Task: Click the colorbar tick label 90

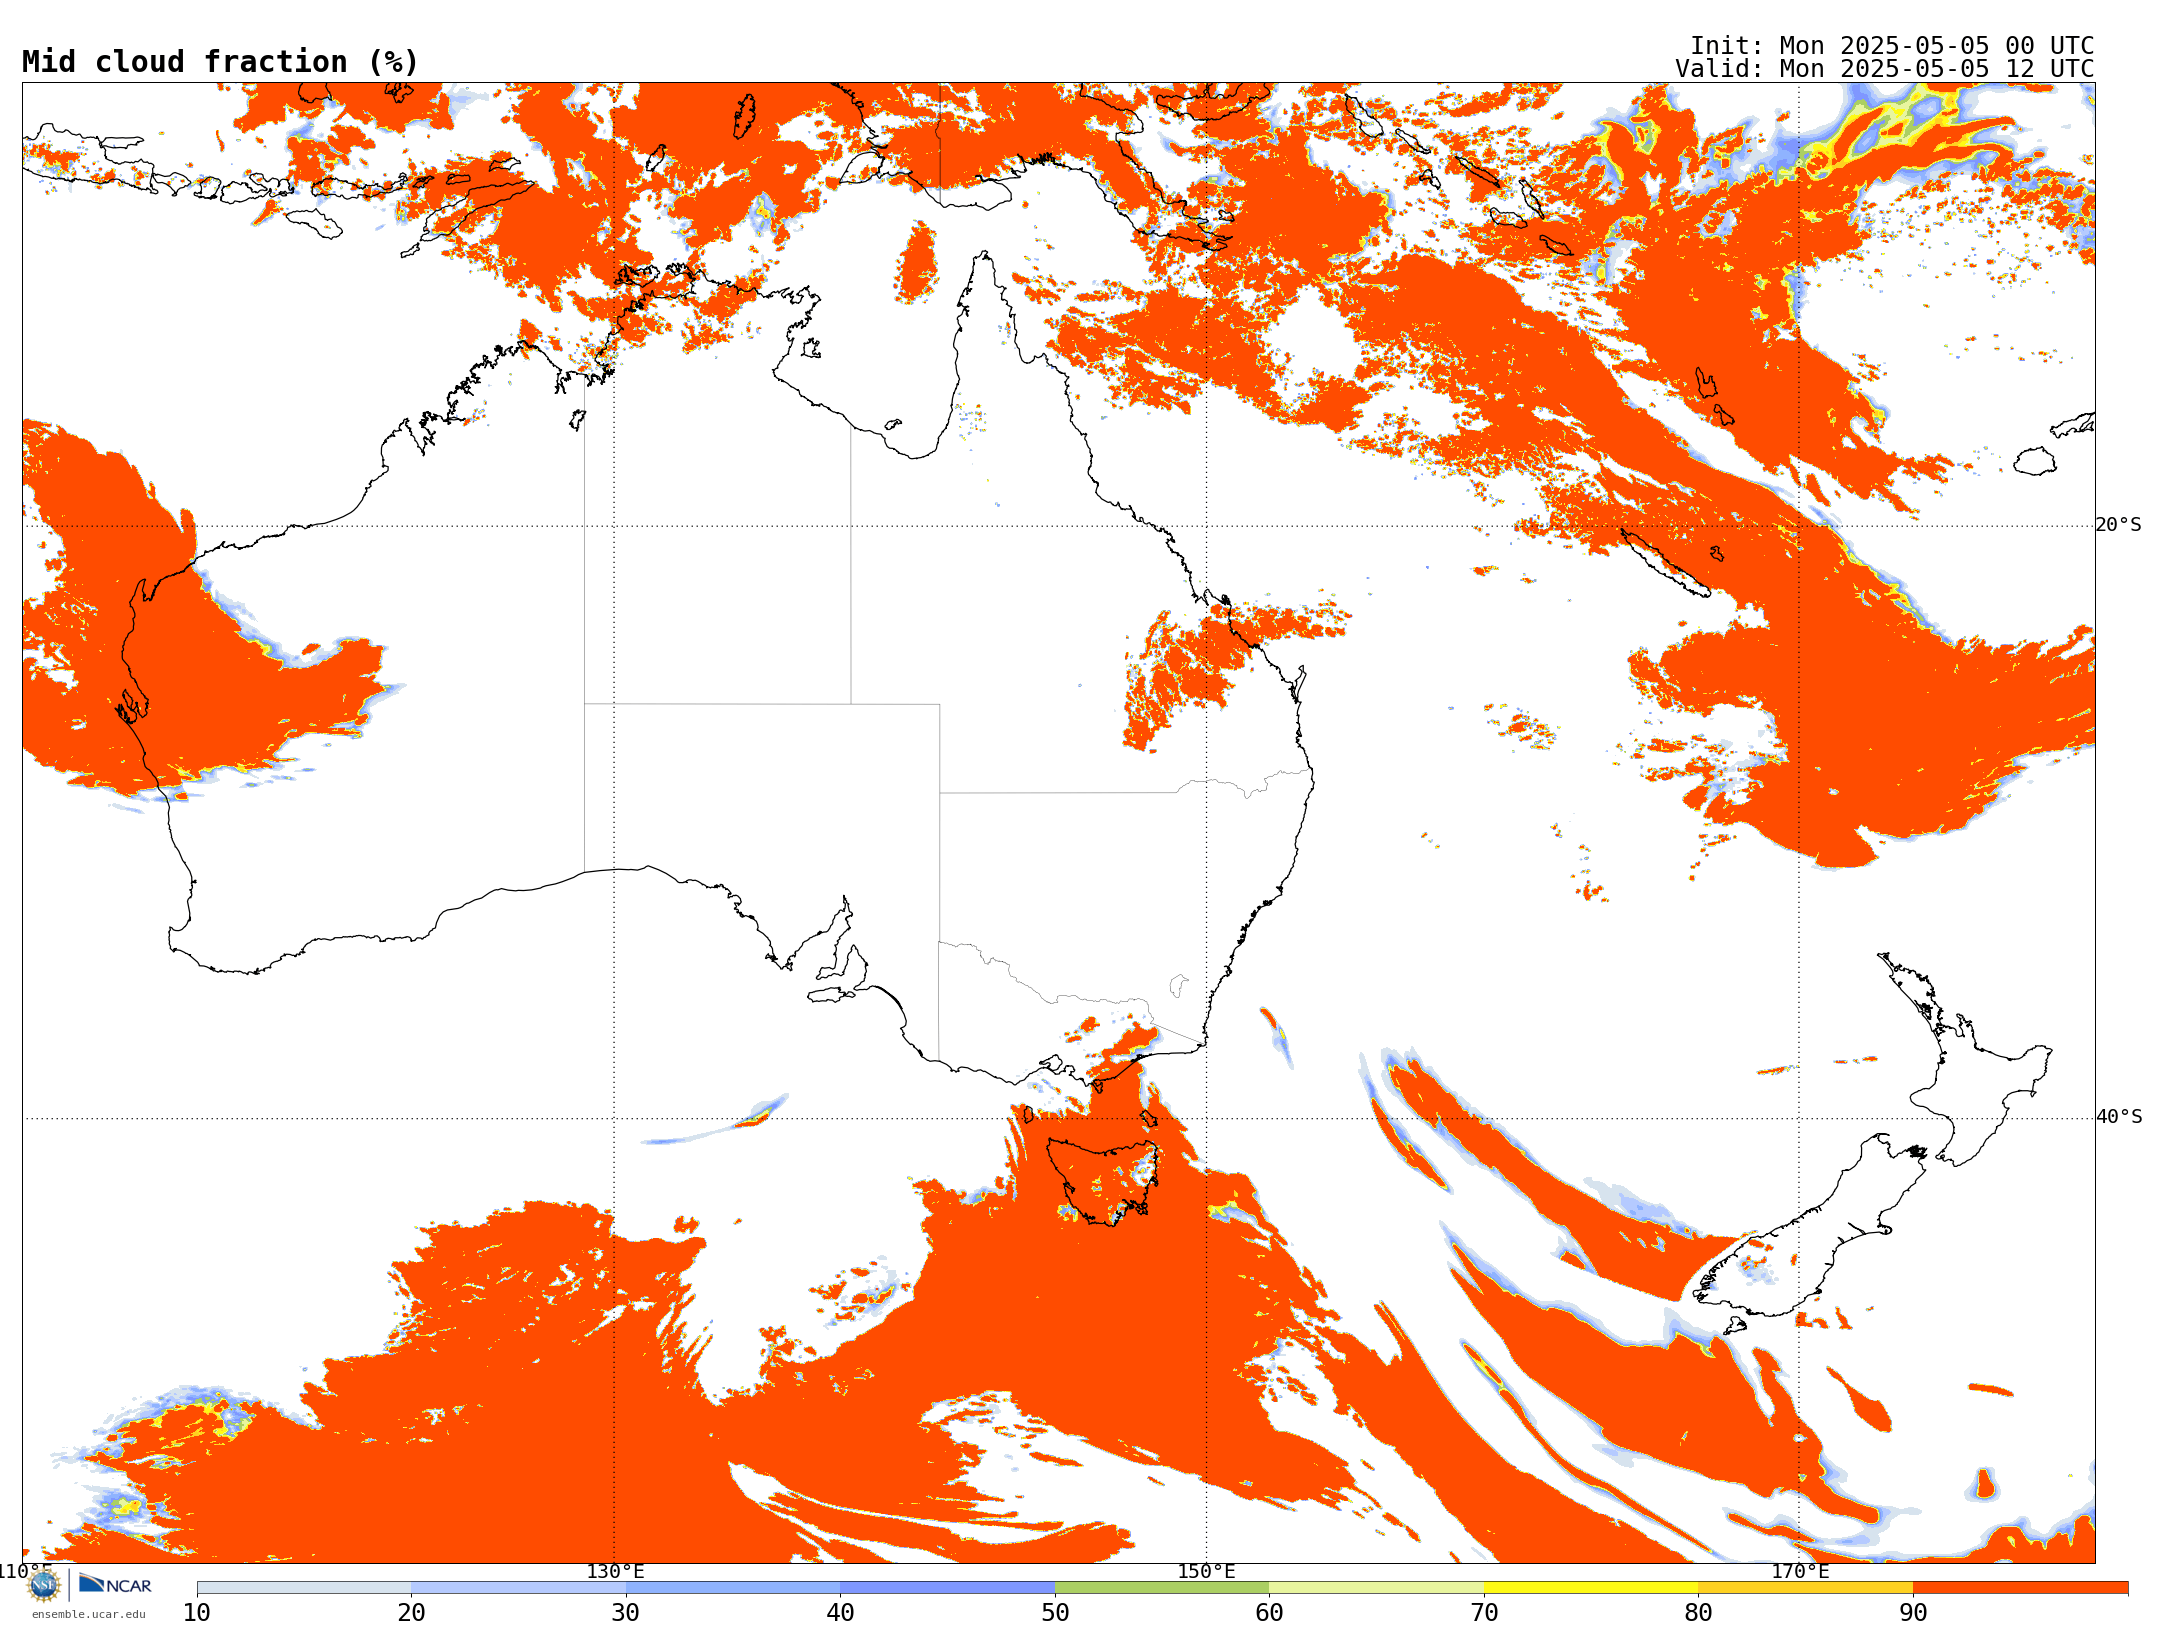Action: point(1913,1612)
